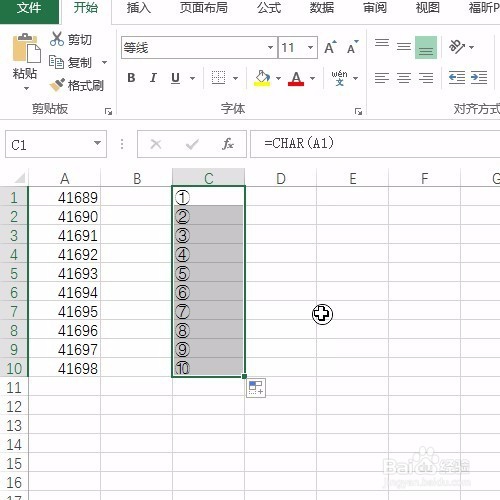Expand the fill color dropdown arrow

(x=278, y=78)
